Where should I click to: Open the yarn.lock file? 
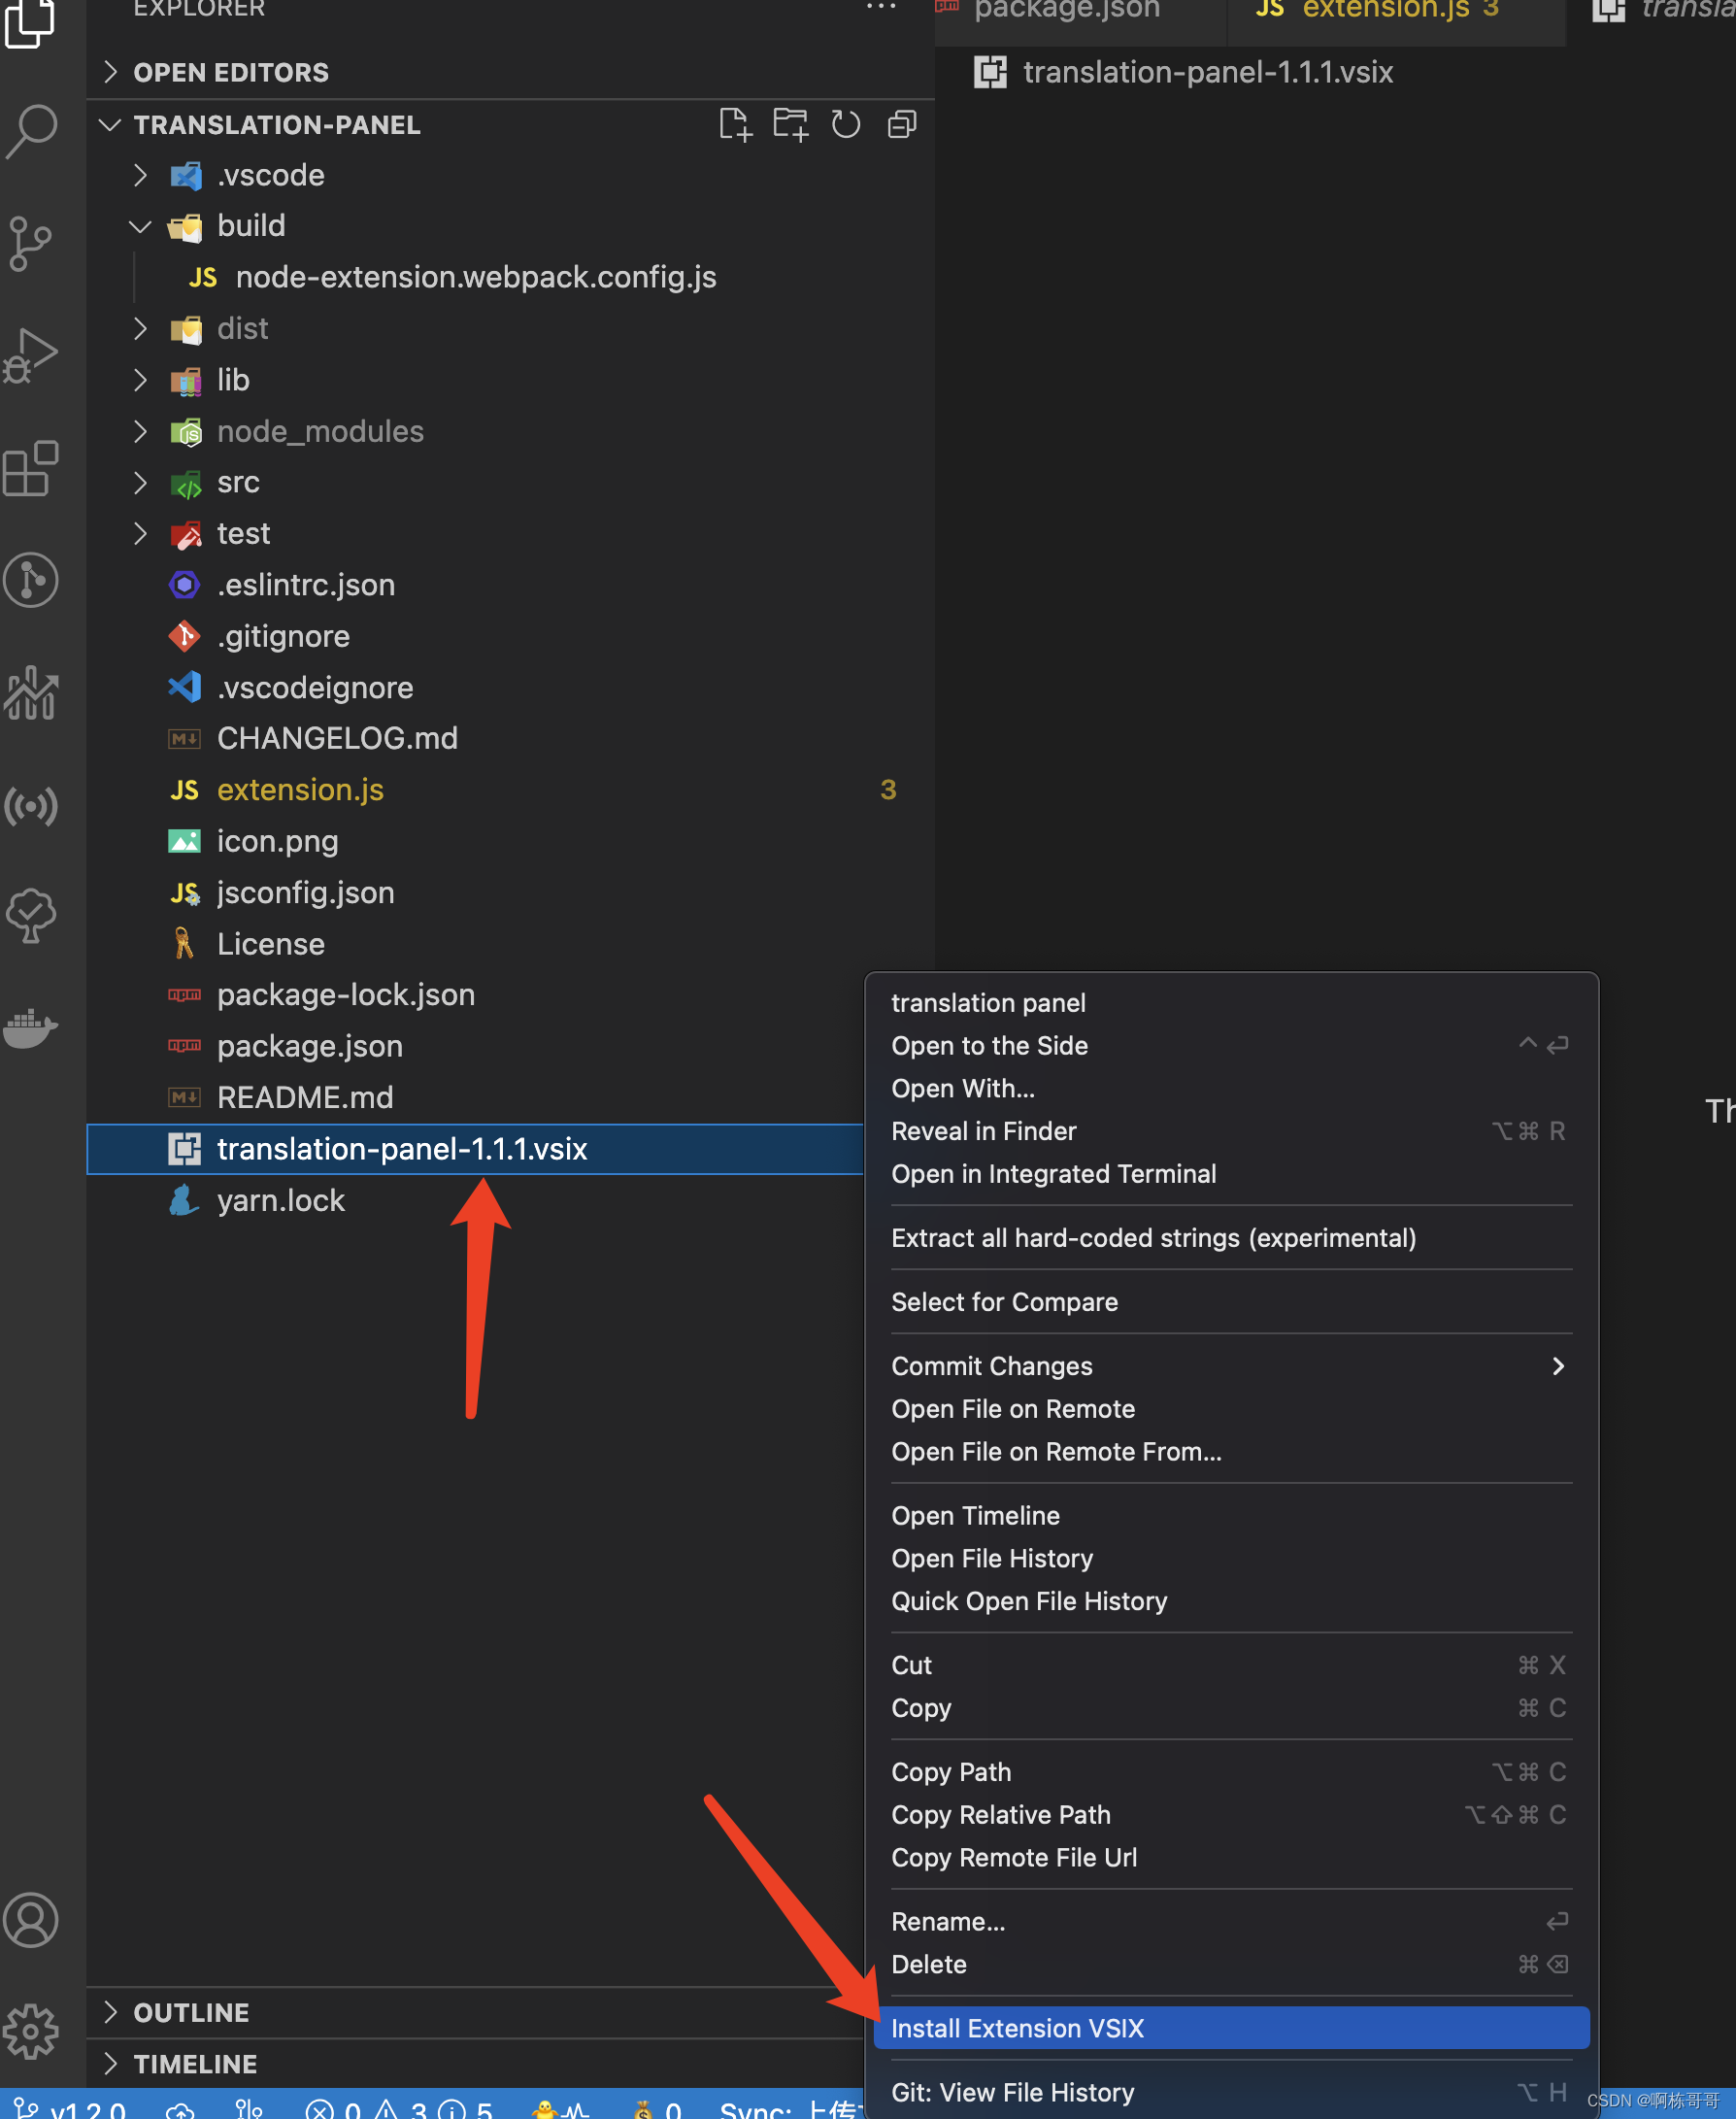coord(475,1200)
